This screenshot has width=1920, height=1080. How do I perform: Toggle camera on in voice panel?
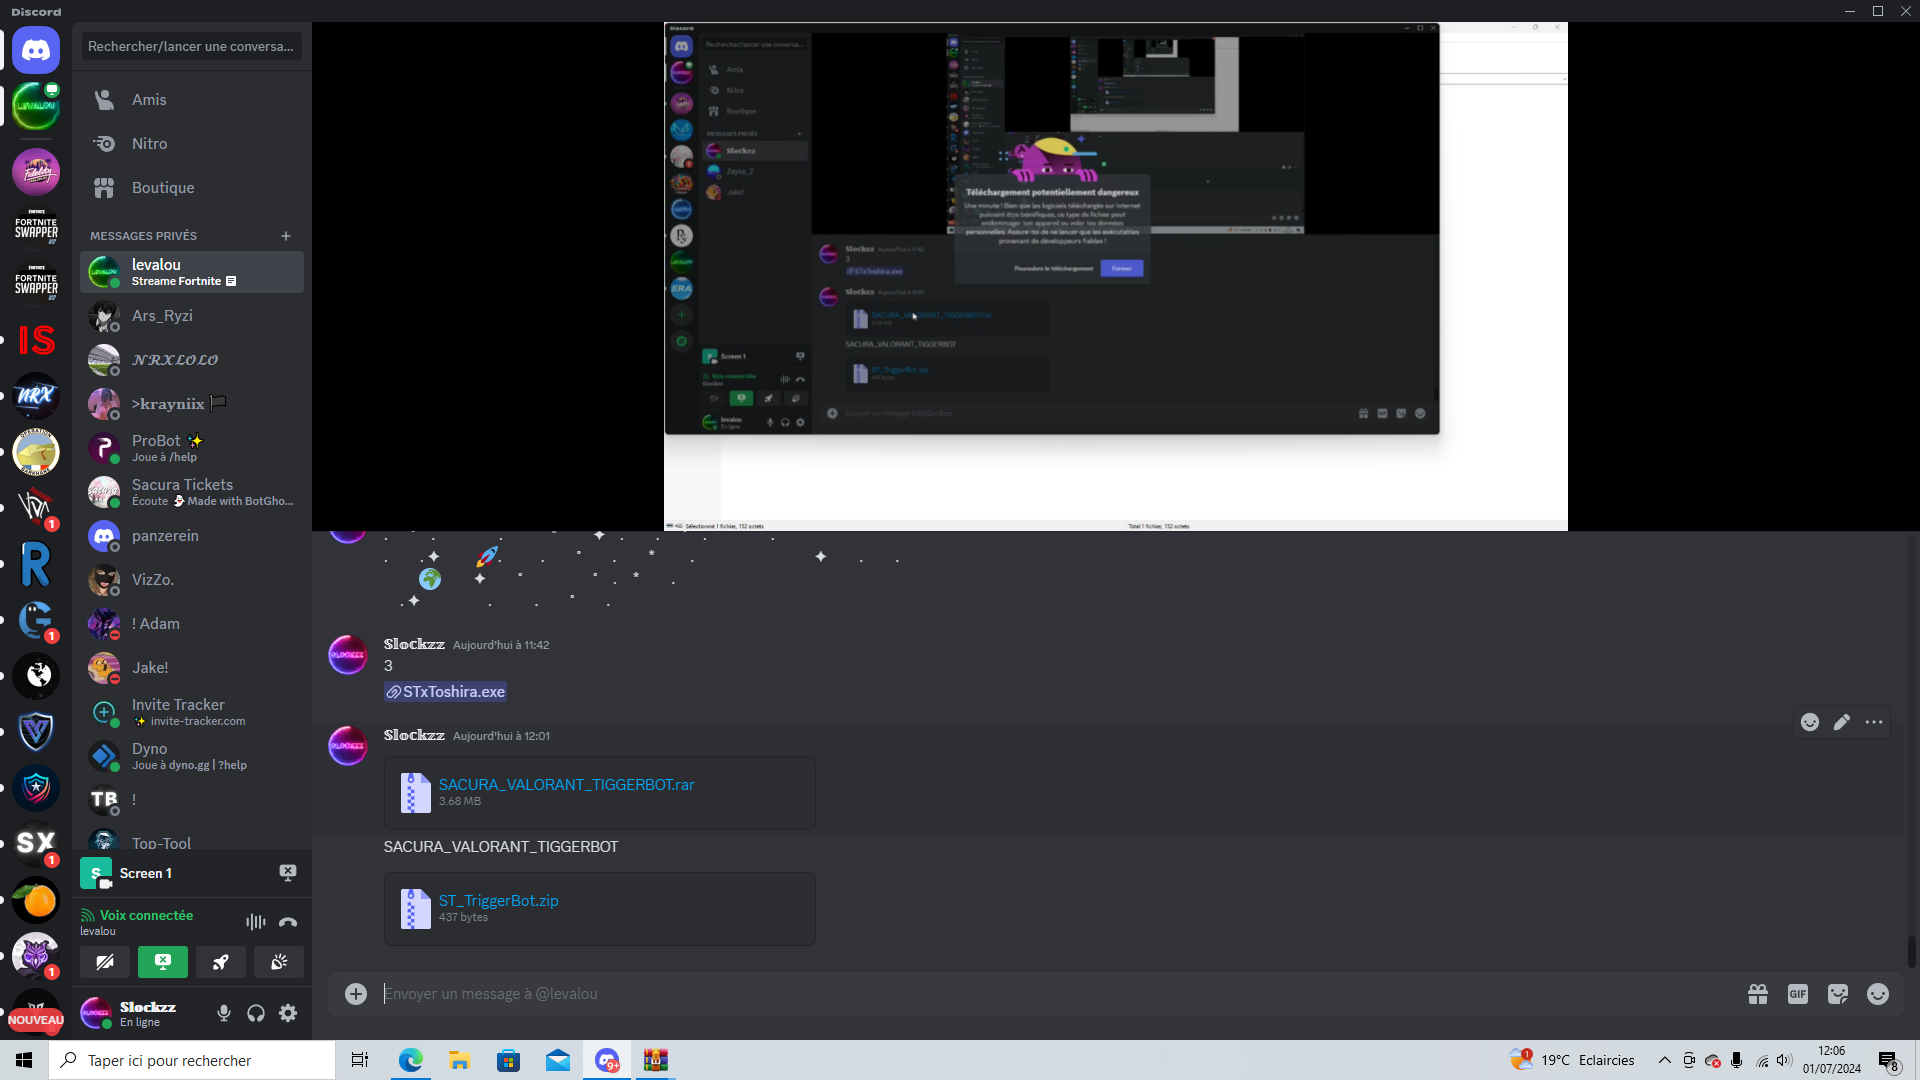click(x=105, y=962)
